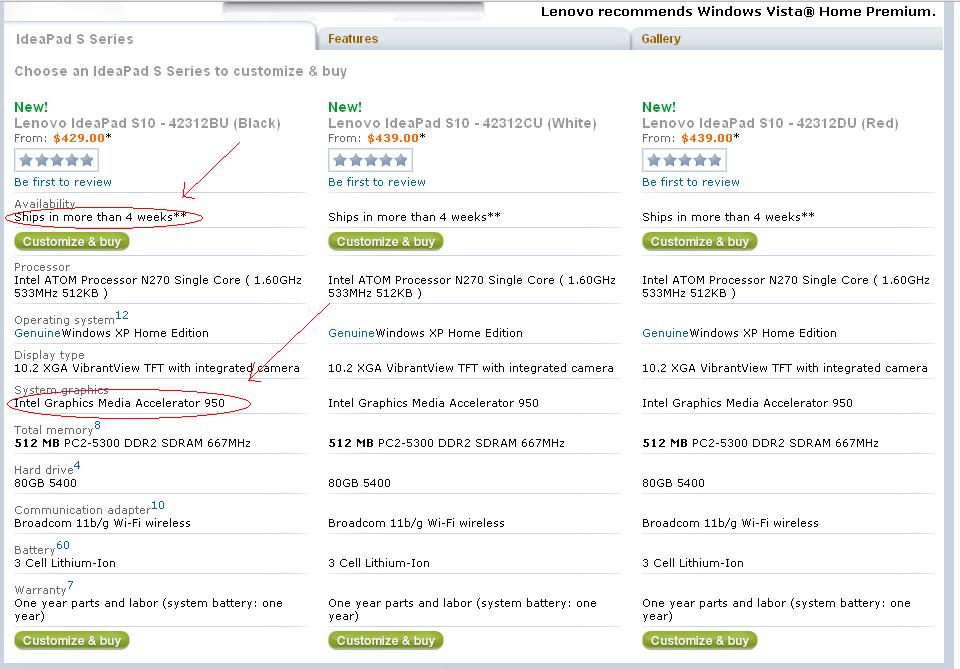Click '512 MB PC2-5300 DDR2' in White column
The height and width of the screenshot is (669, 960).
446,443
